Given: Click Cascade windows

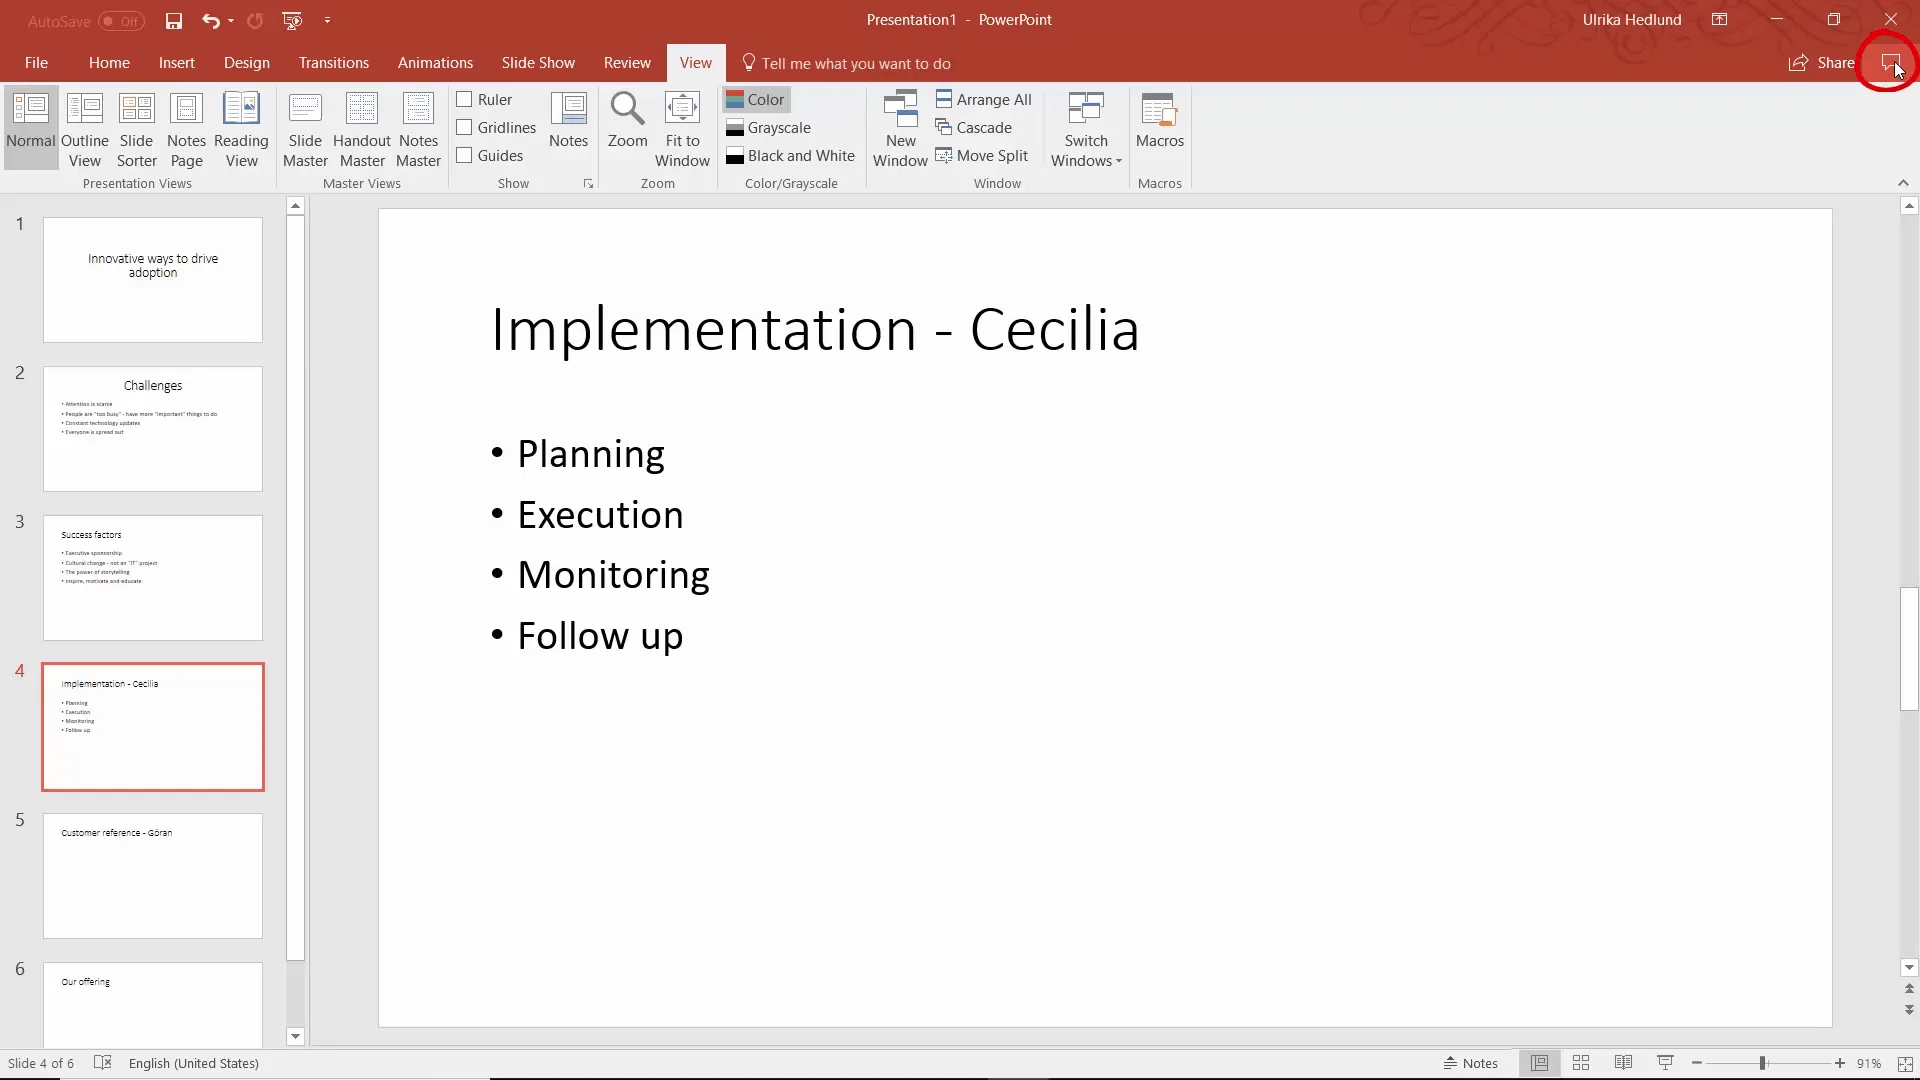Looking at the screenshot, I should point(974,127).
